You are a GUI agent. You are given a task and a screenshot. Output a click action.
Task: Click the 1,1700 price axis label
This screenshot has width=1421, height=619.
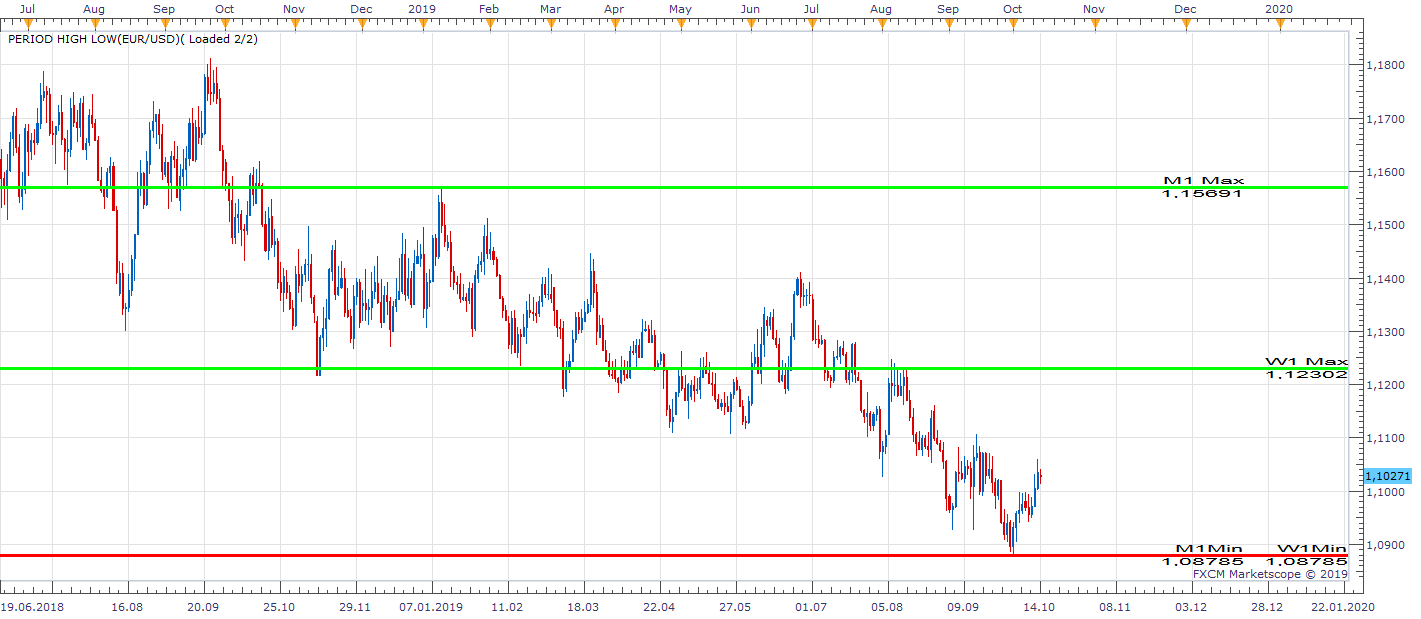click(1384, 119)
